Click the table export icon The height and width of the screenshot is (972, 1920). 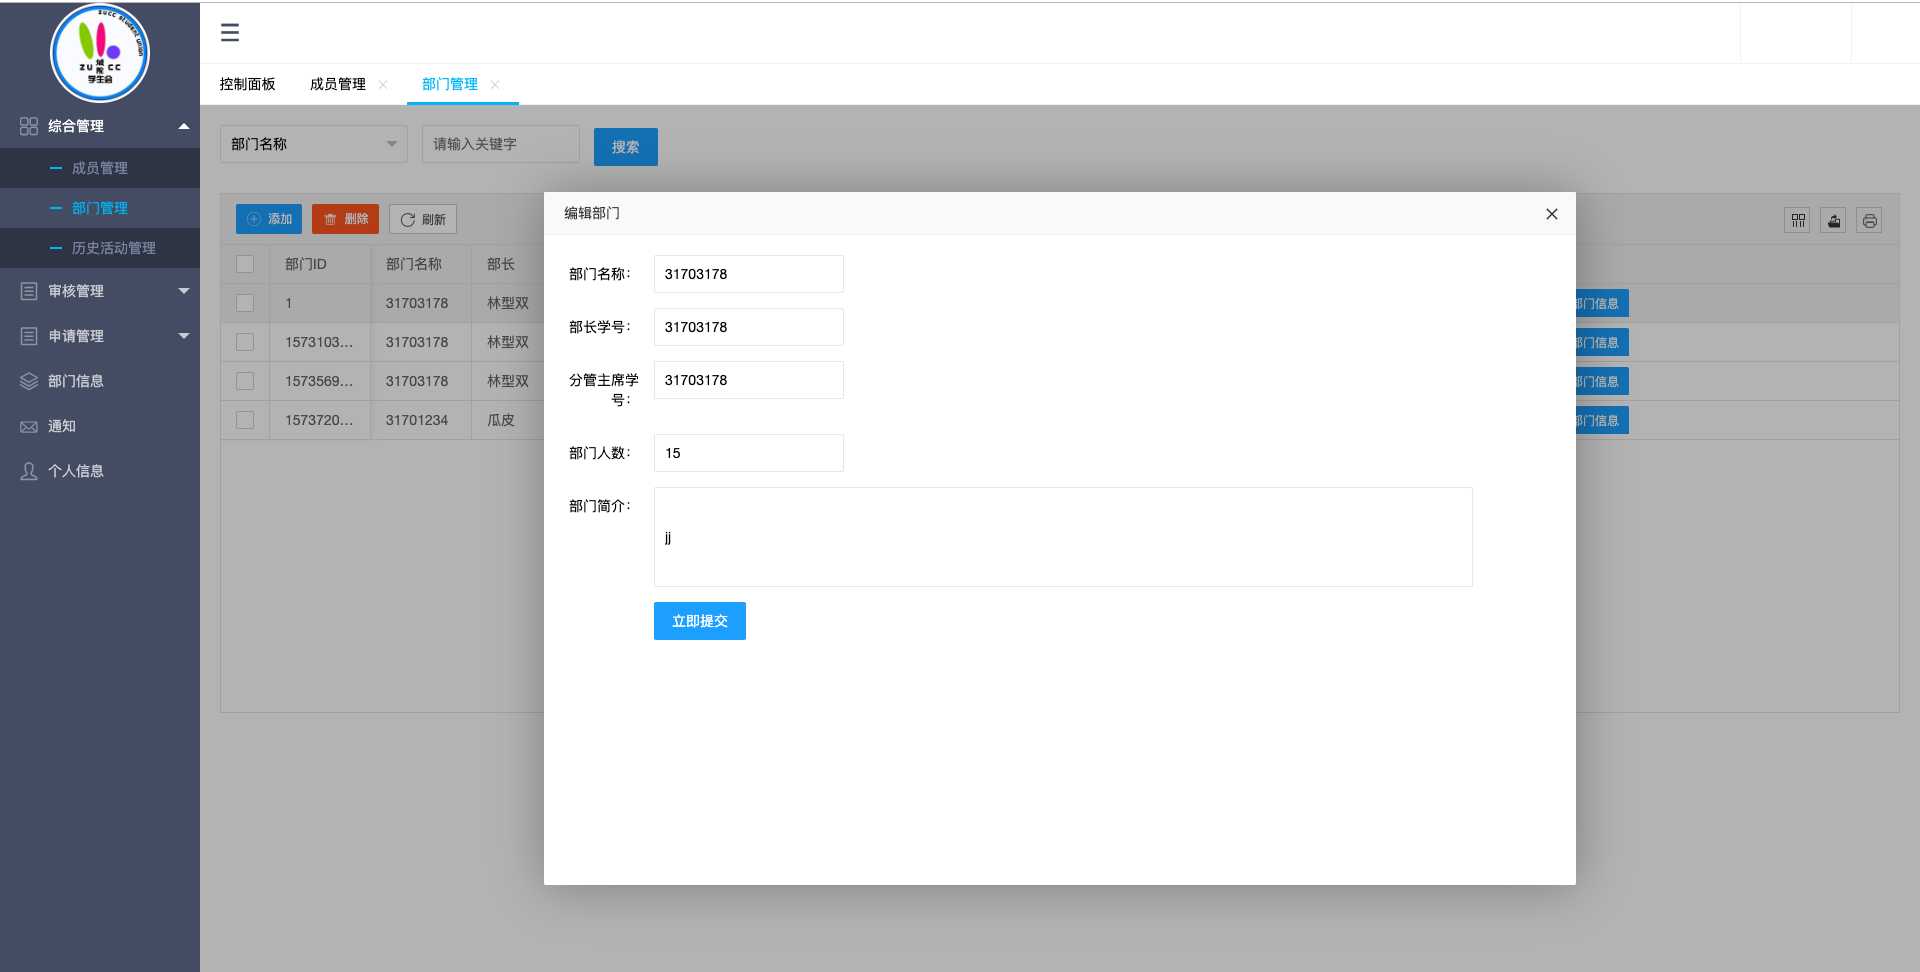coord(1834,220)
